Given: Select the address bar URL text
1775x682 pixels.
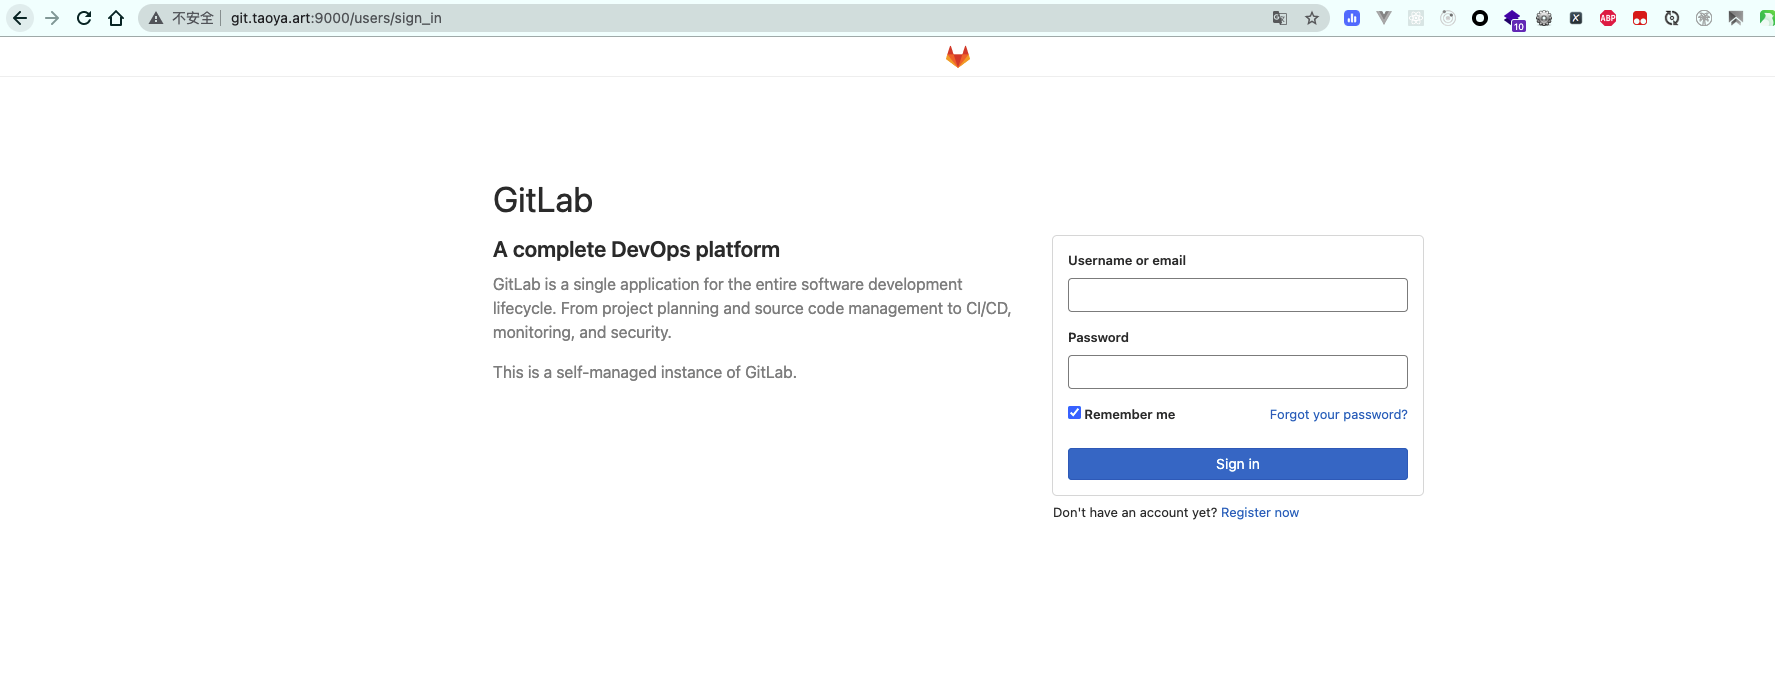Looking at the screenshot, I should pyautogui.click(x=336, y=18).
